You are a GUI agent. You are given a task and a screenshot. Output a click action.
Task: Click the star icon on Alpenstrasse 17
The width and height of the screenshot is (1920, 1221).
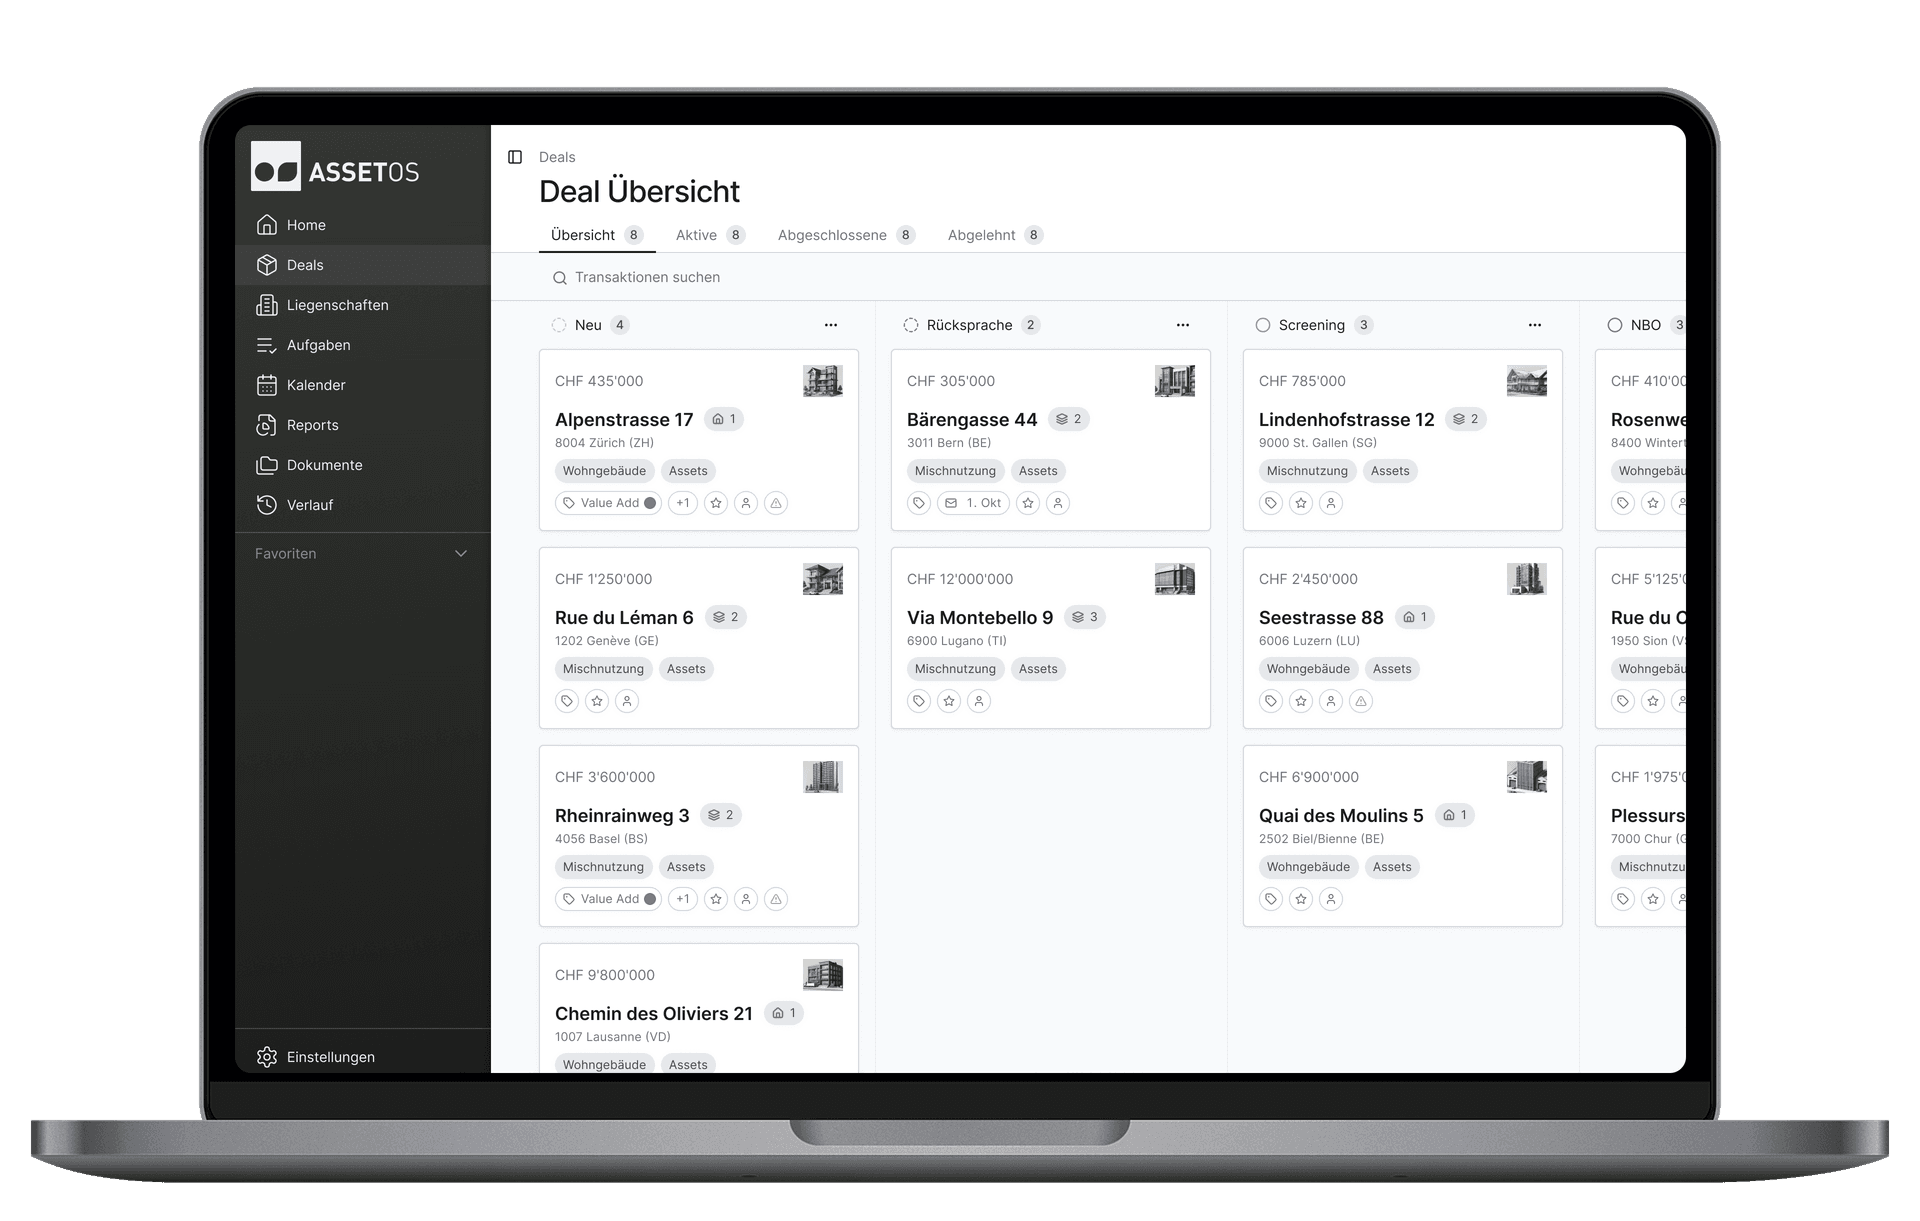click(x=716, y=503)
